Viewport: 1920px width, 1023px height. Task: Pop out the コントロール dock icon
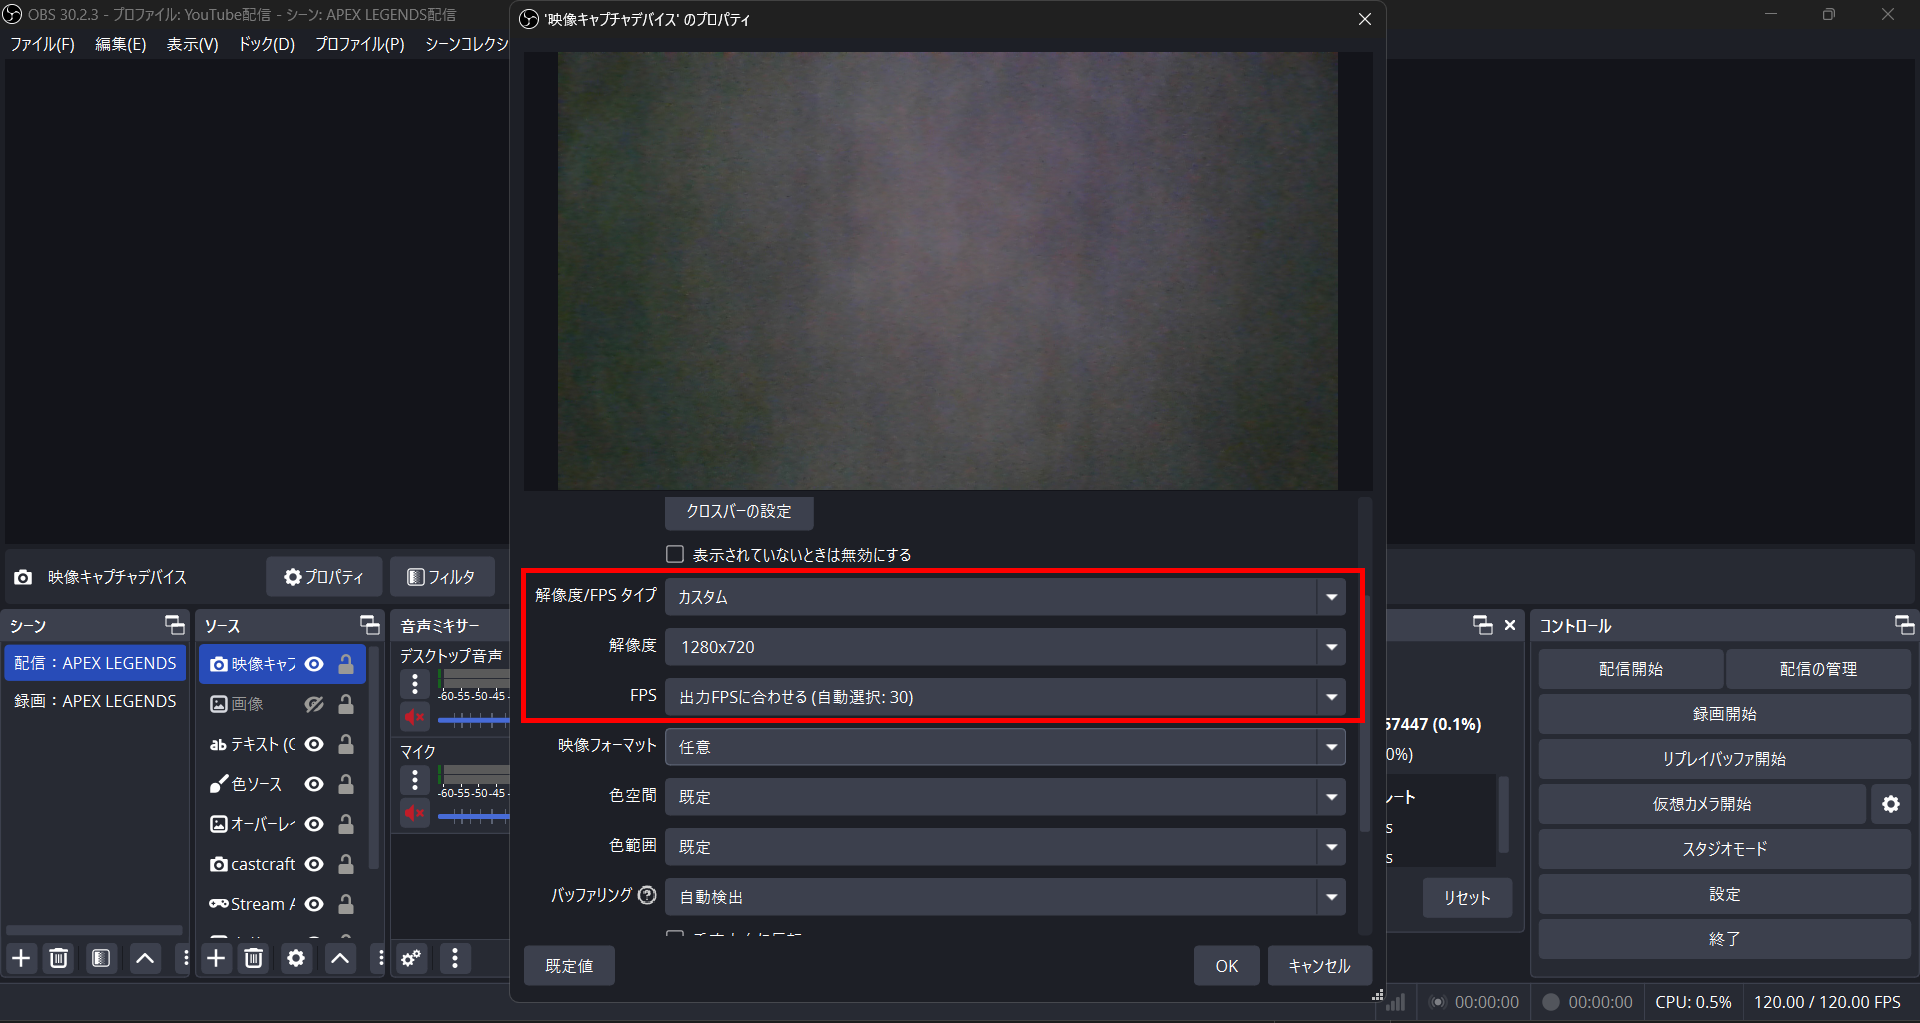(1904, 625)
